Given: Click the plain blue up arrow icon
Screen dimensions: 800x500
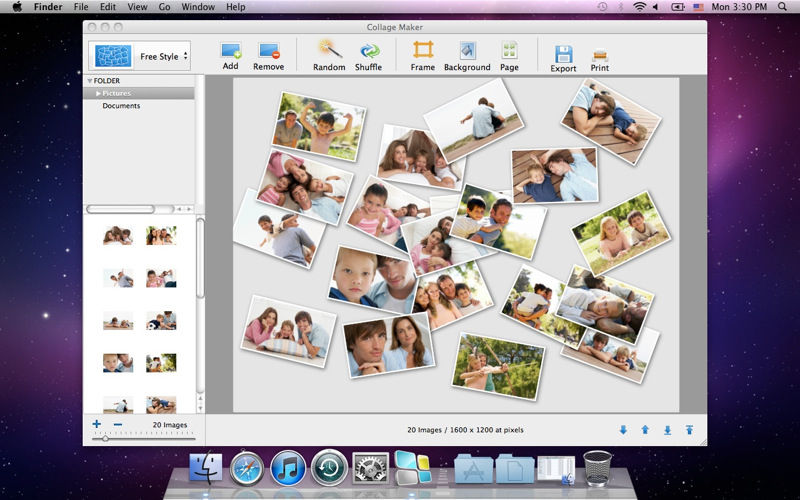Looking at the screenshot, I should pos(645,430).
